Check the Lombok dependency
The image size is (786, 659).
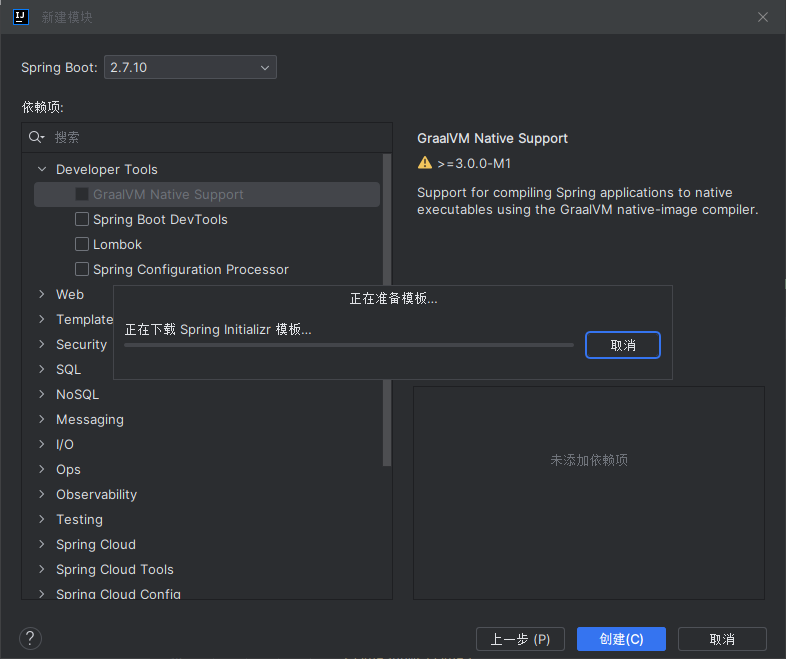82,244
